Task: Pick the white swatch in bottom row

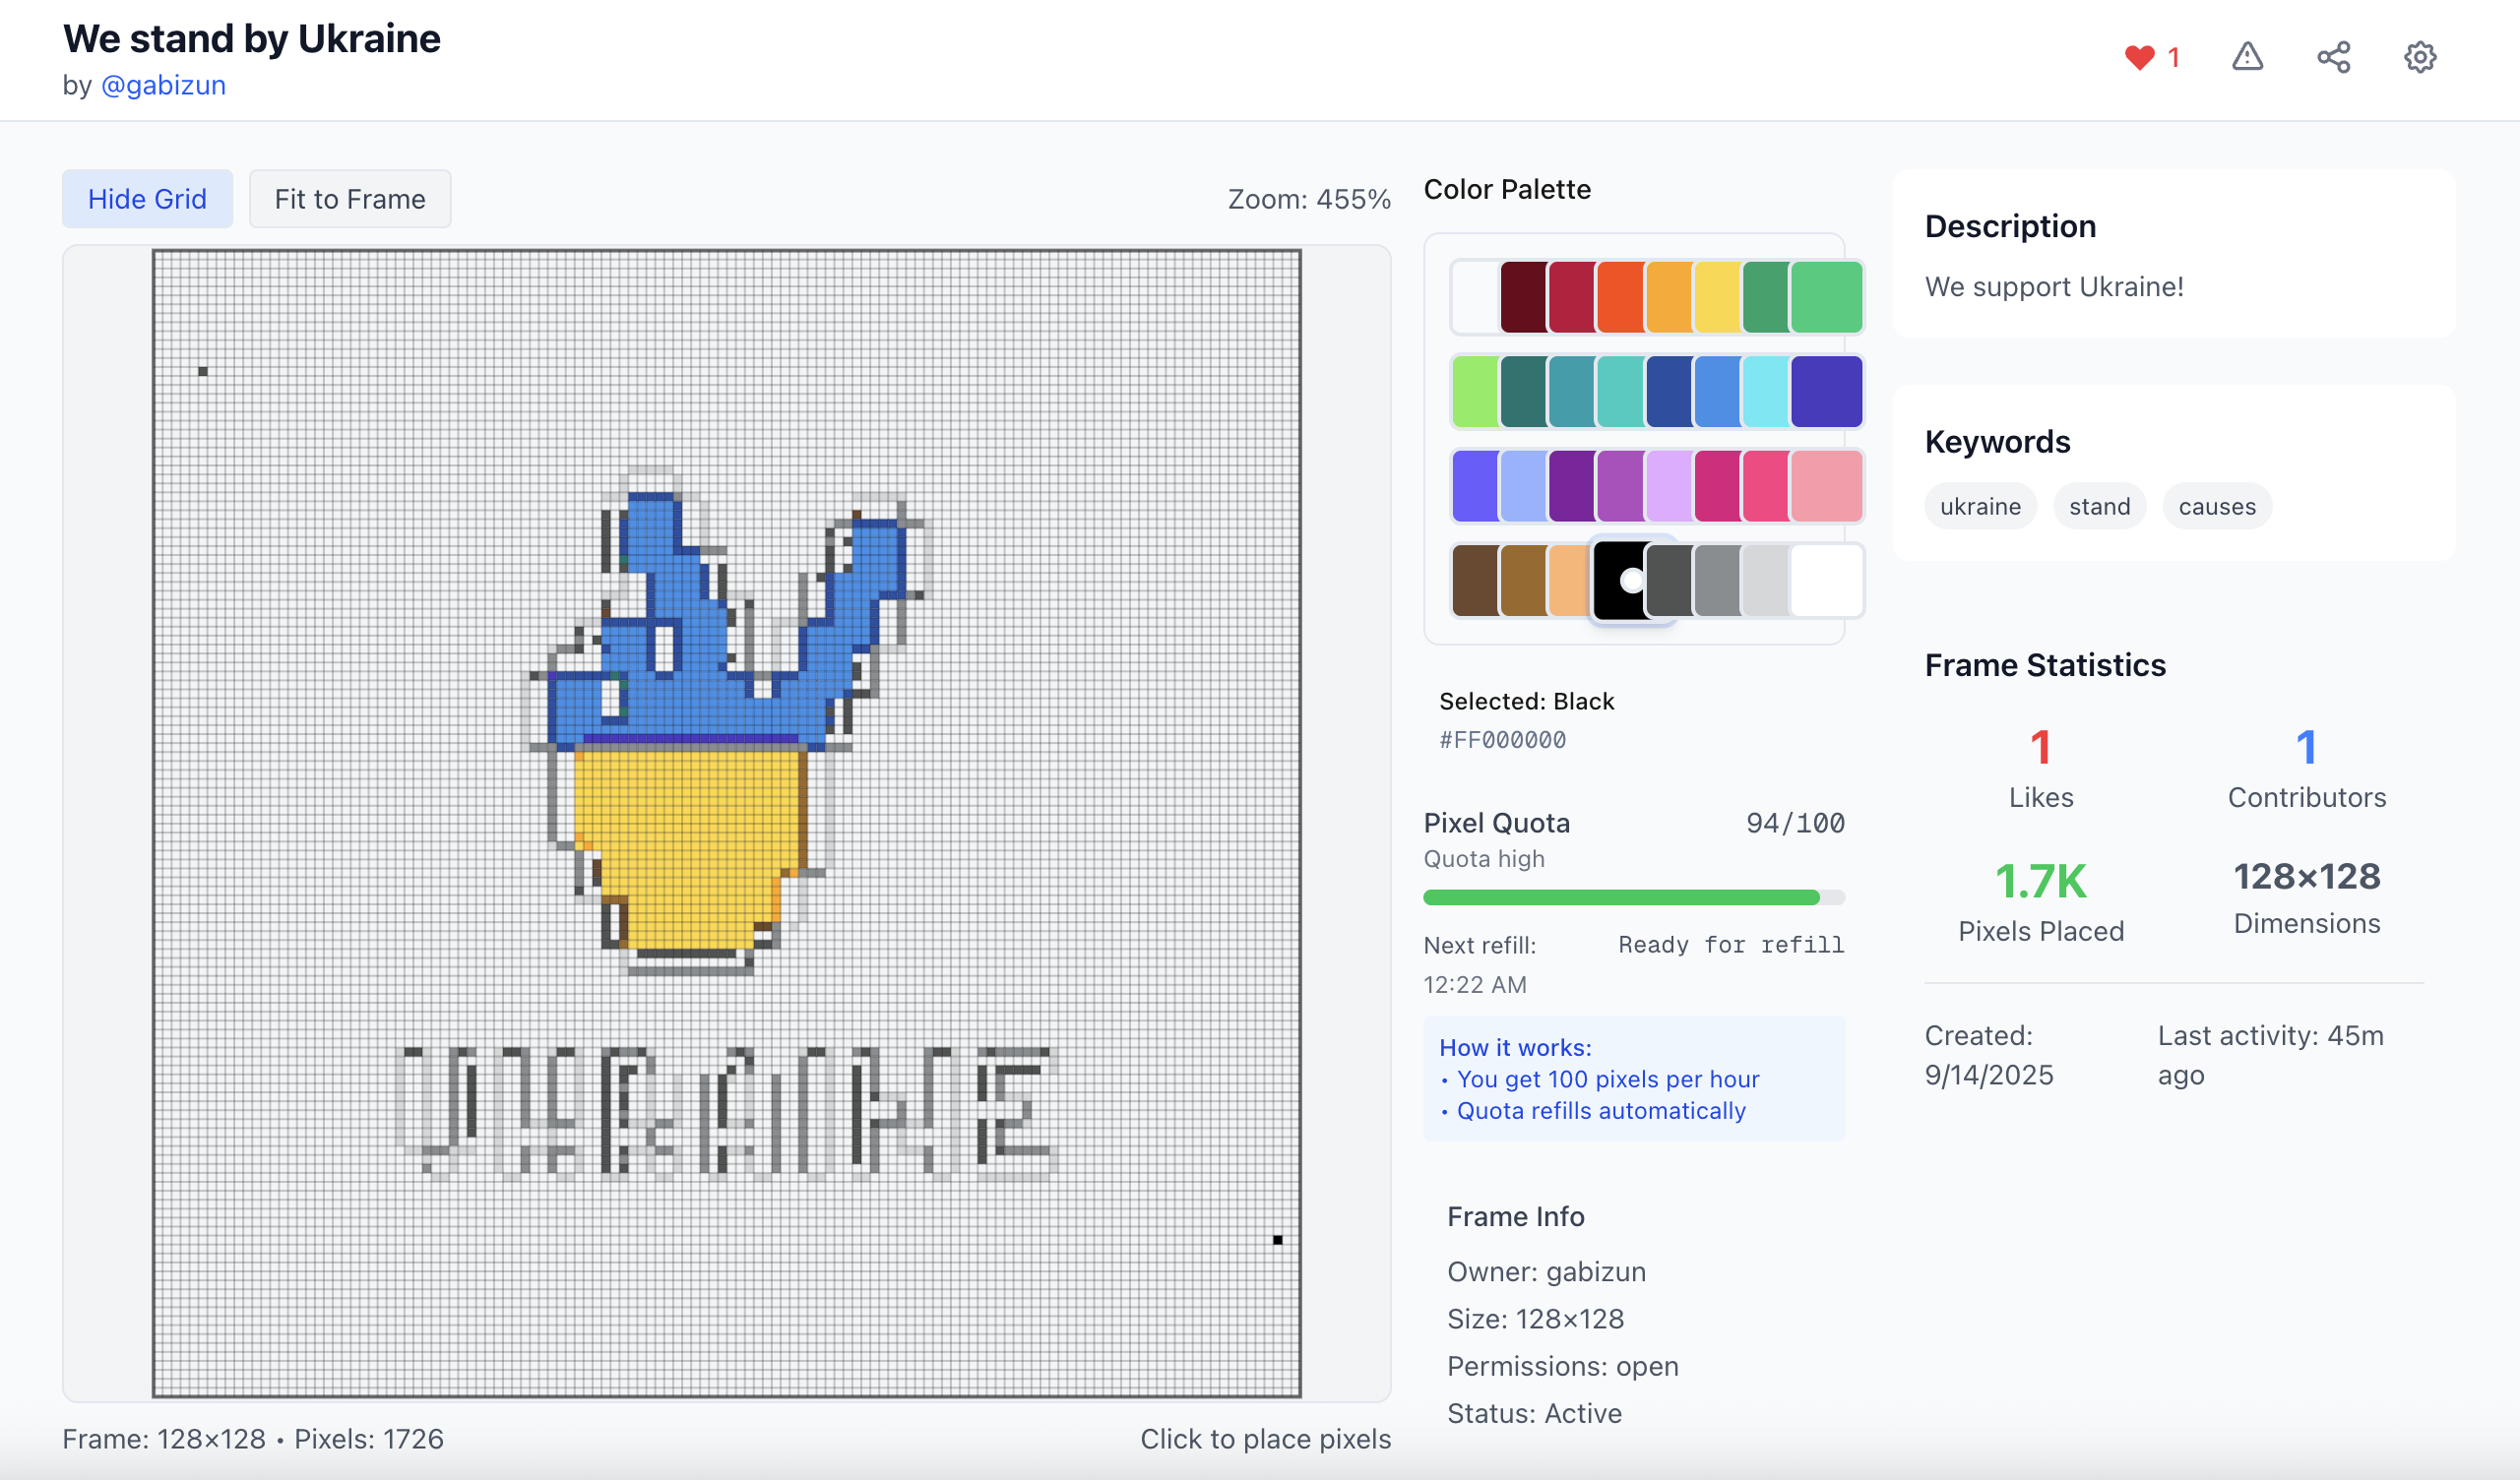Action: [x=1825, y=581]
